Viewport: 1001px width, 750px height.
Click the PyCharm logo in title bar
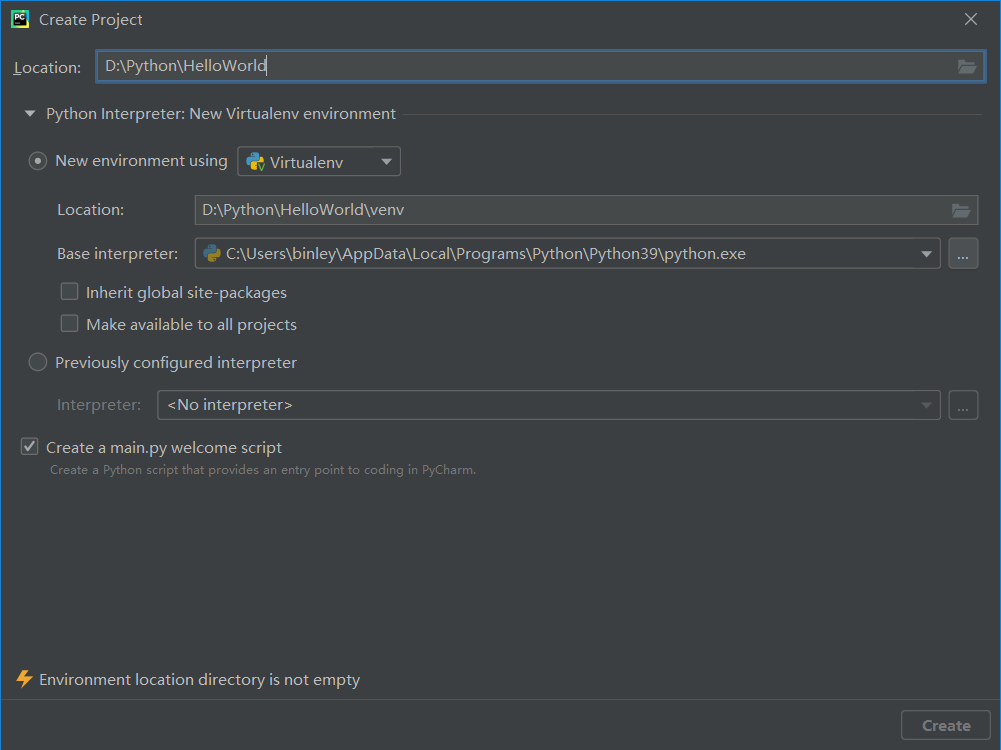(20, 19)
